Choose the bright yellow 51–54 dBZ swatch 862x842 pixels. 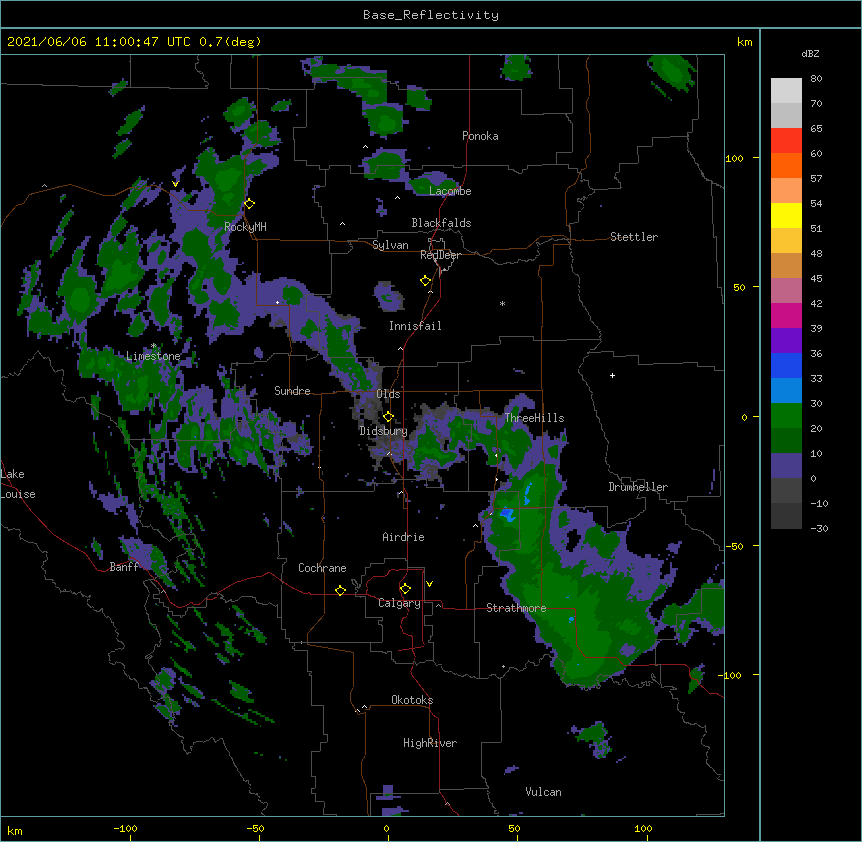[x=786, y=215]
